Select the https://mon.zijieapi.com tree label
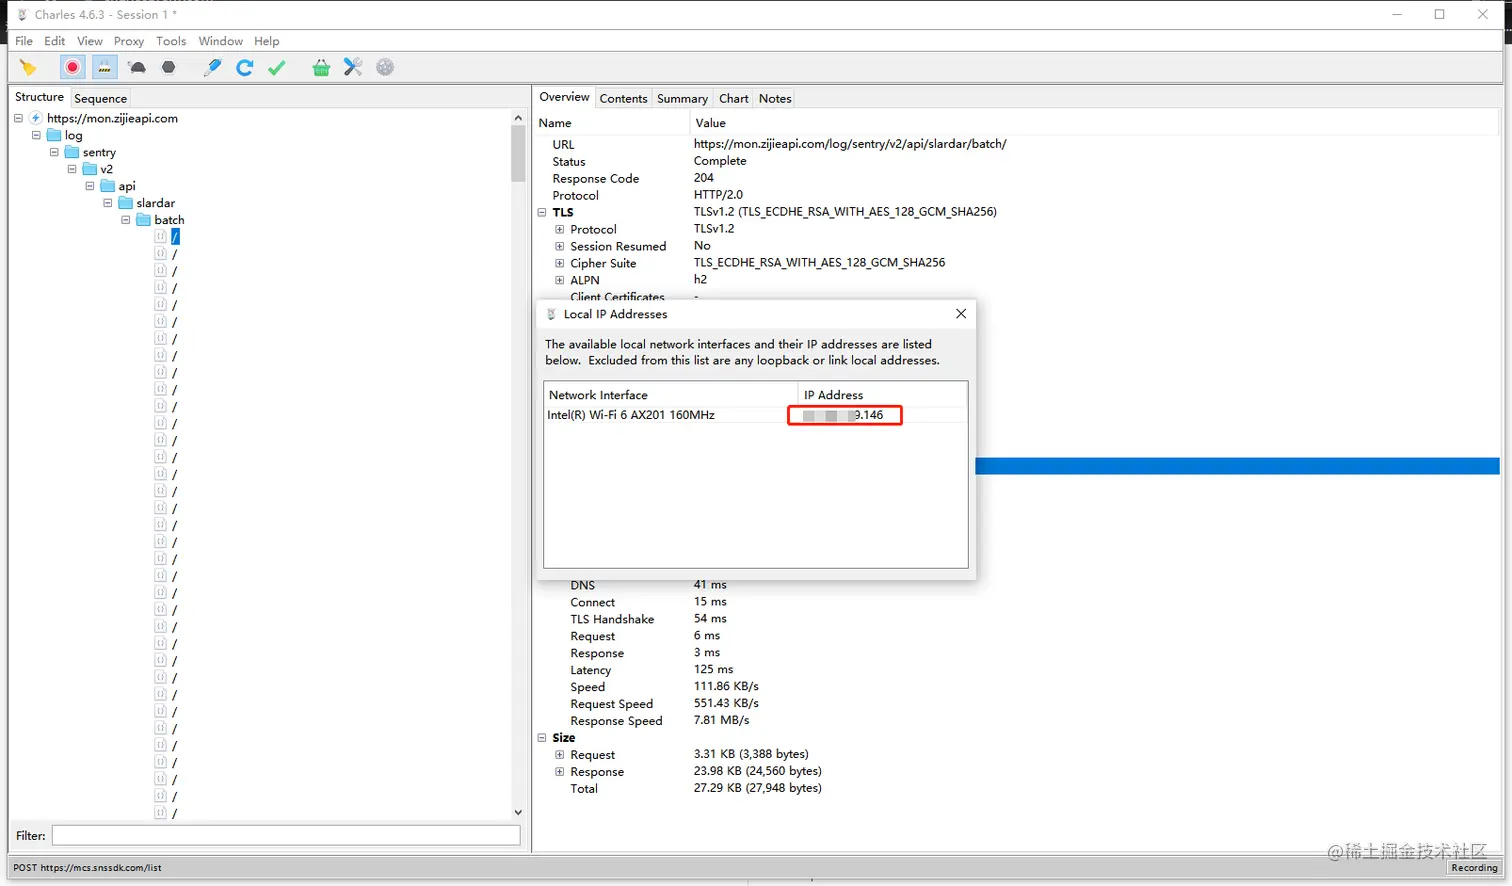This screenshot has height=886, width=1512. pos(112,118)
